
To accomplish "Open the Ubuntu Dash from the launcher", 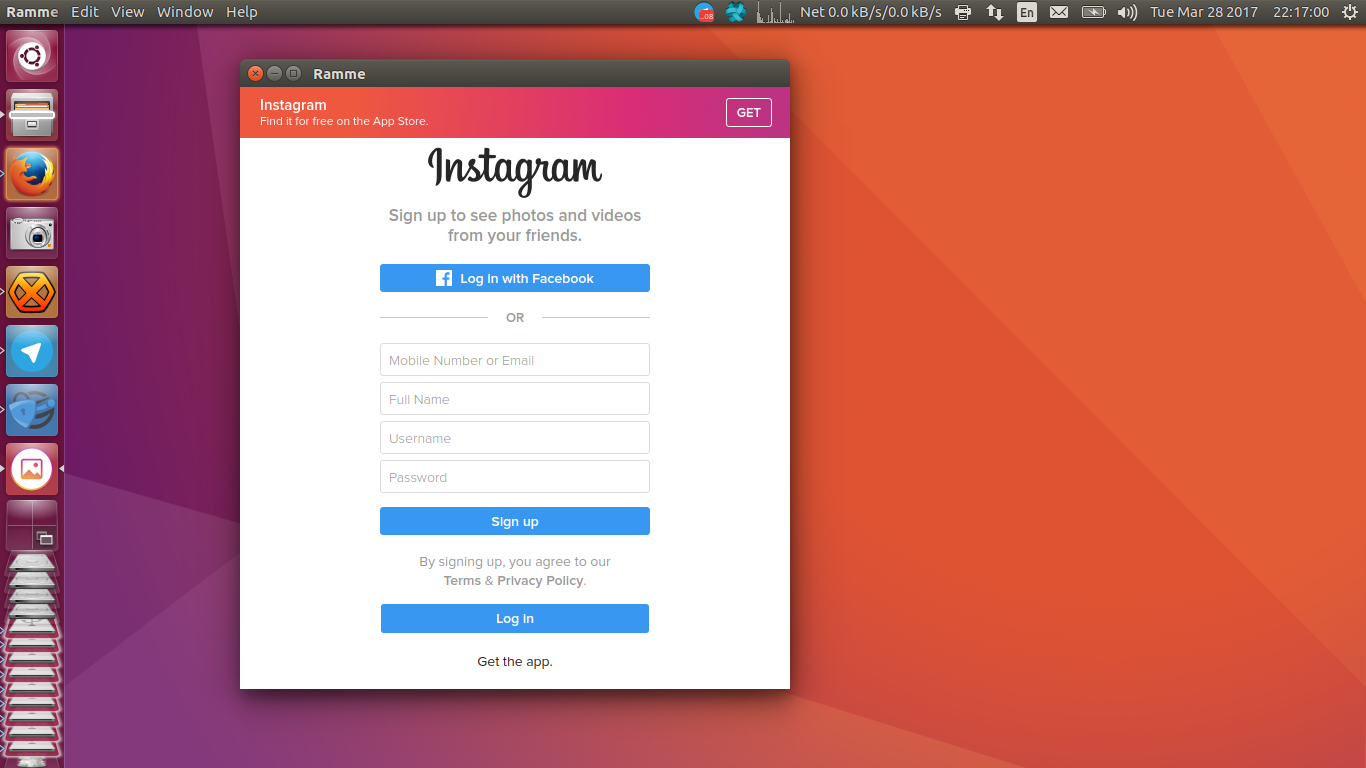I will click(32, 56).
